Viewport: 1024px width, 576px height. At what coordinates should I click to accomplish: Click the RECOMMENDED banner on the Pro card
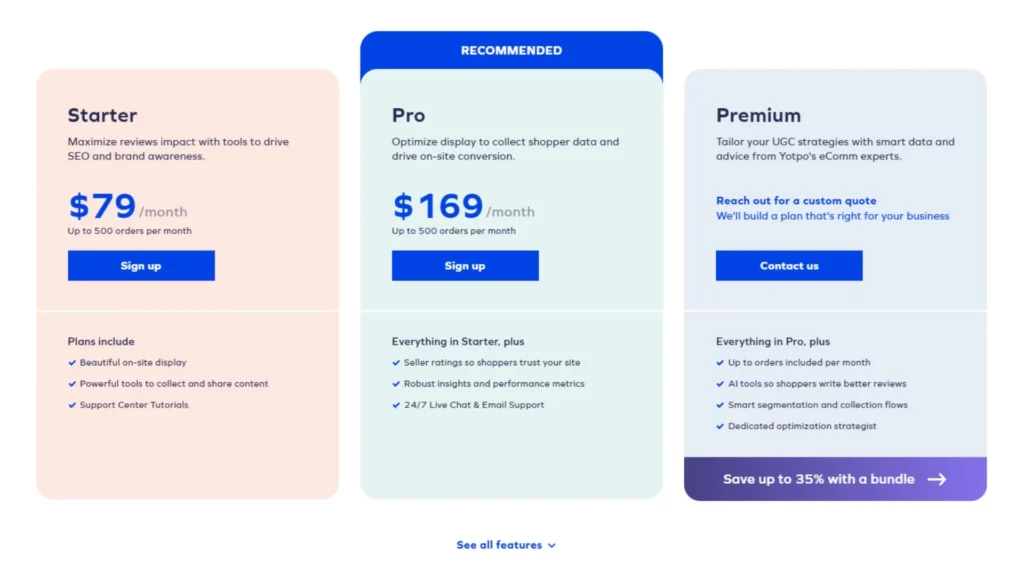click(x=511, y=49)
